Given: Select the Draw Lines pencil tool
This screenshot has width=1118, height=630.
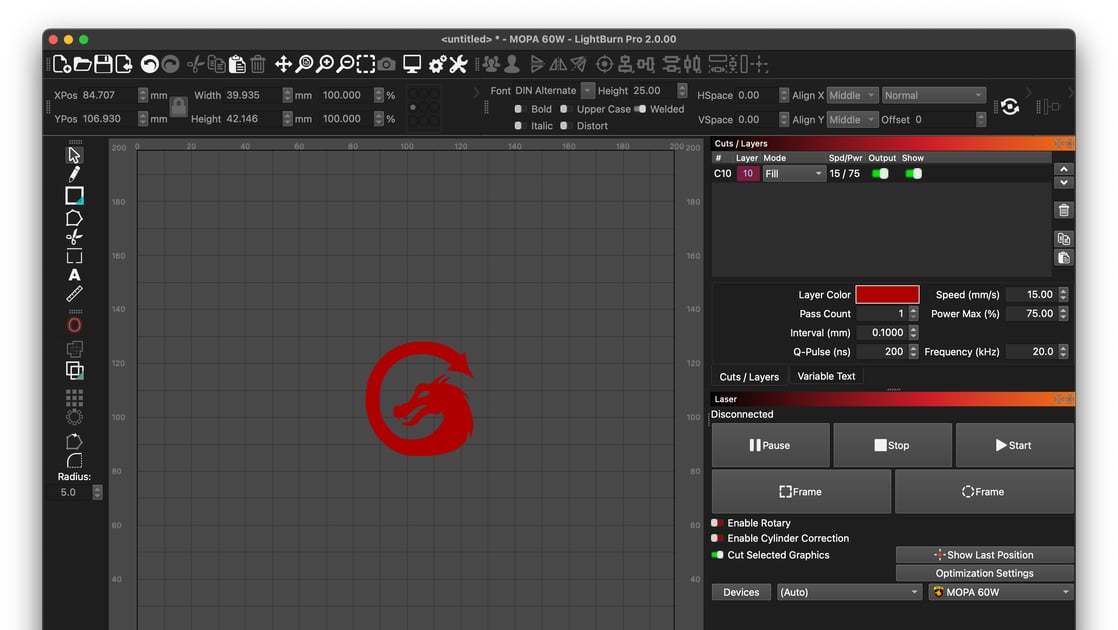Looking at the screenshot, I should click(x=74, y=173).
